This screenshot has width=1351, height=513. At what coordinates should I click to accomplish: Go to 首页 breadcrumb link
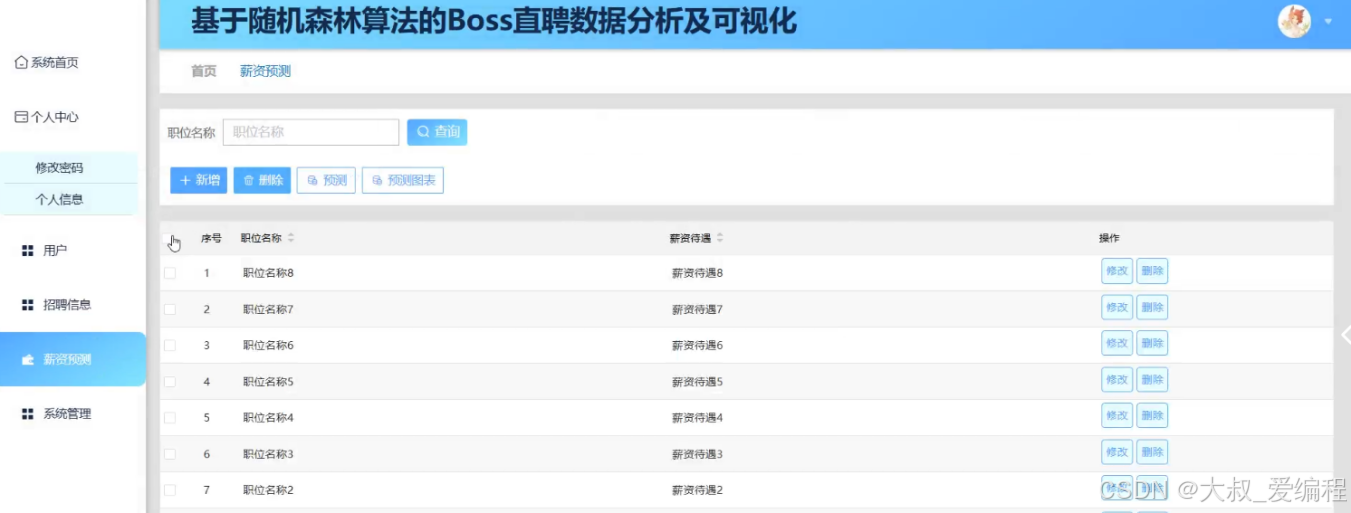(204, 71)
